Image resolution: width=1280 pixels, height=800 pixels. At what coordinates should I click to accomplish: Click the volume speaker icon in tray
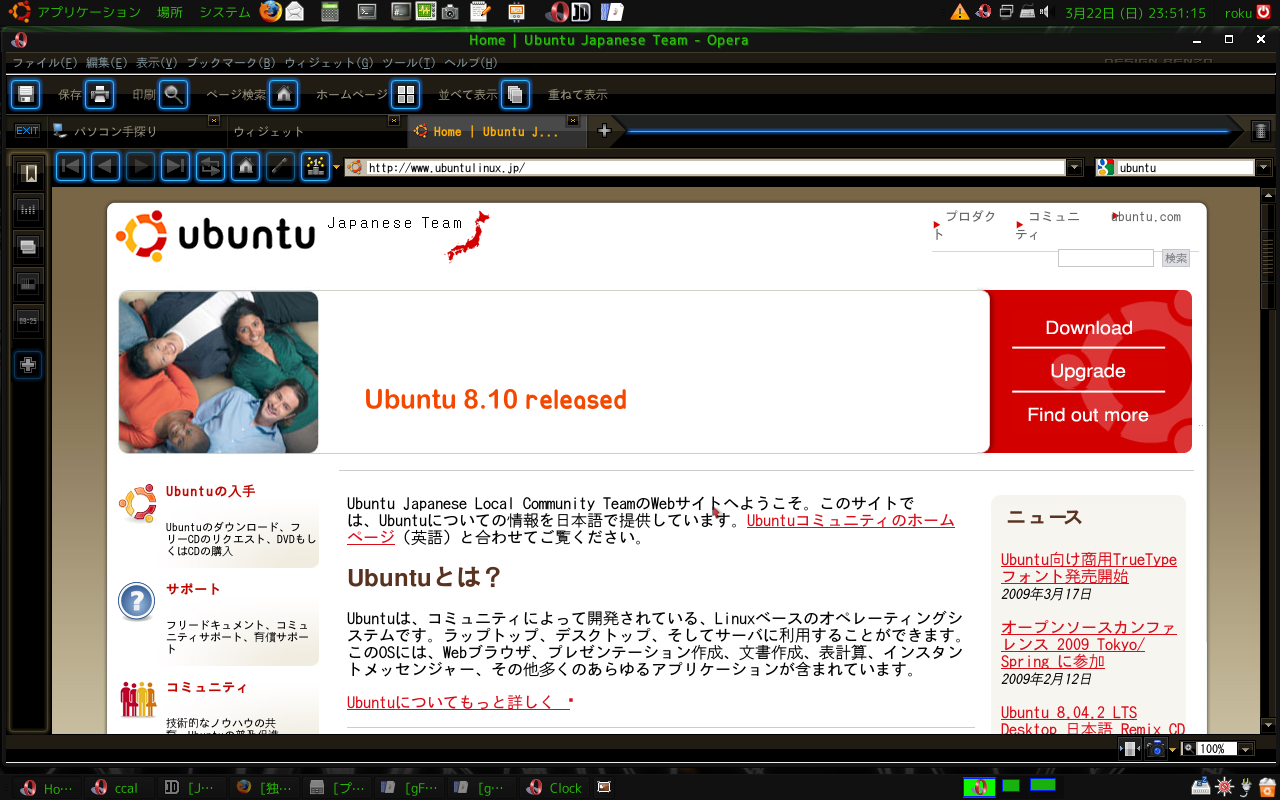click(x=1046, y=12)
